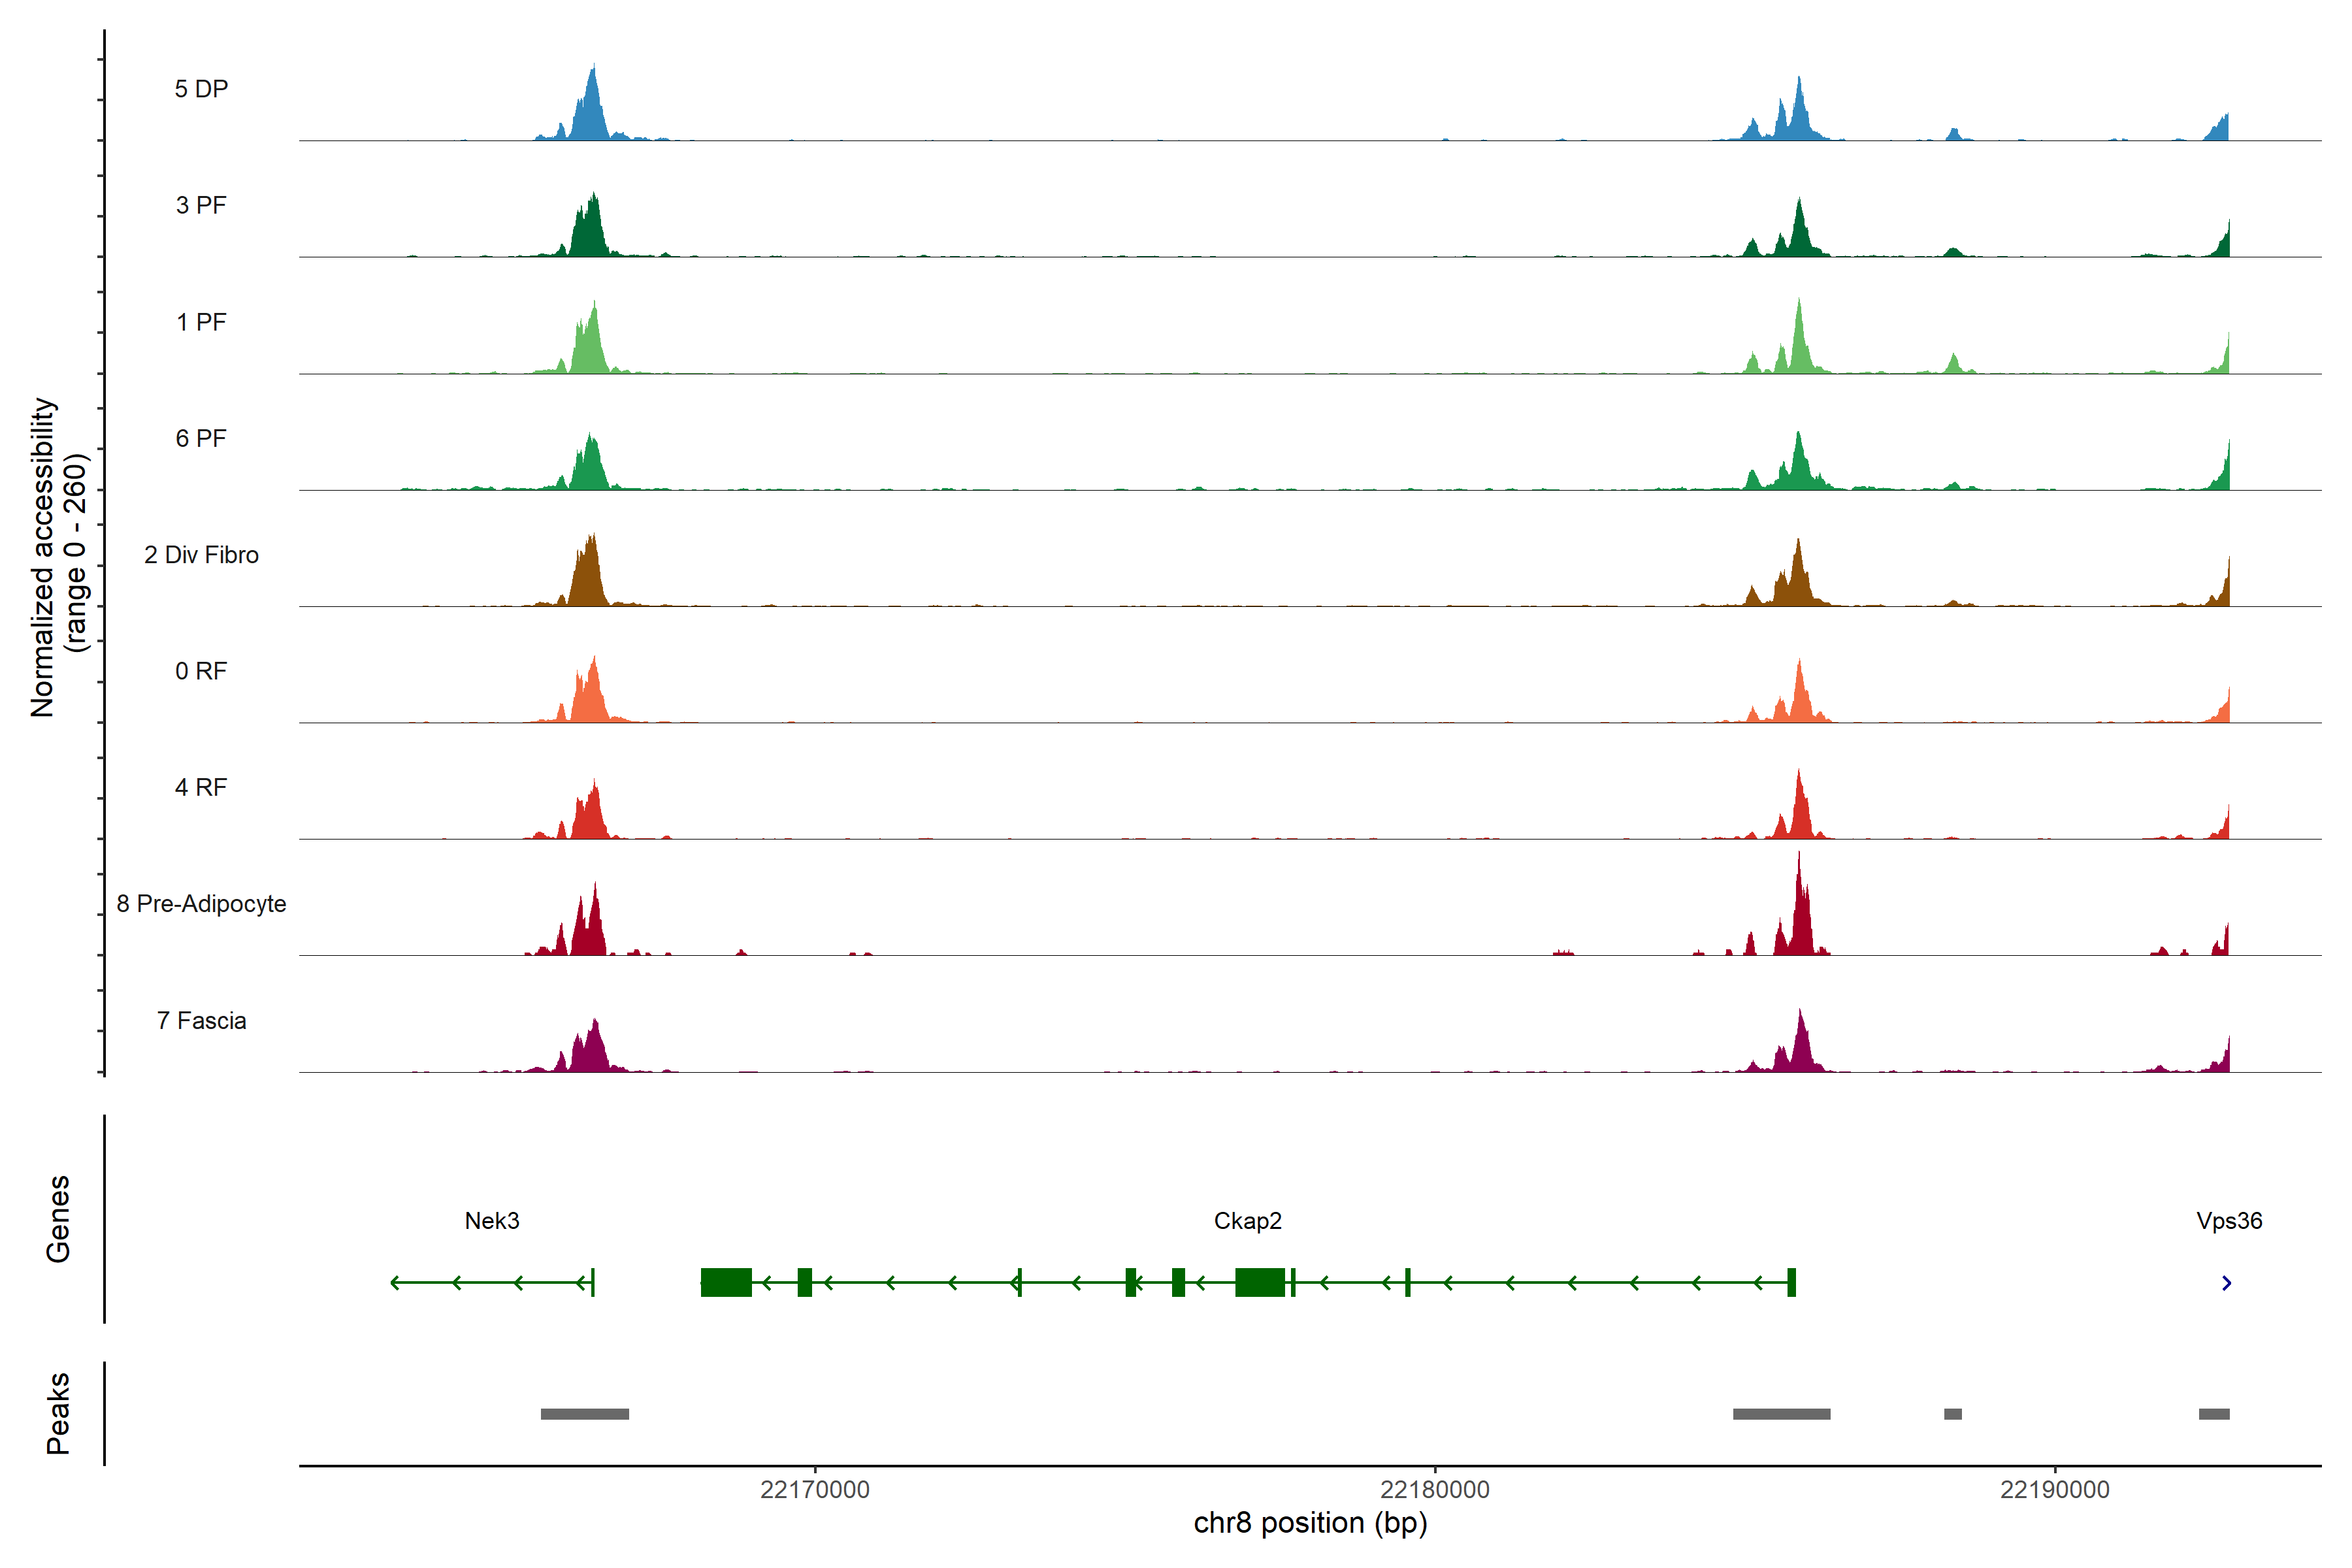Click the widest peak bar under Ckap2 start
Viewport: 2352px width, 1568px height.
(1781, 1414)
